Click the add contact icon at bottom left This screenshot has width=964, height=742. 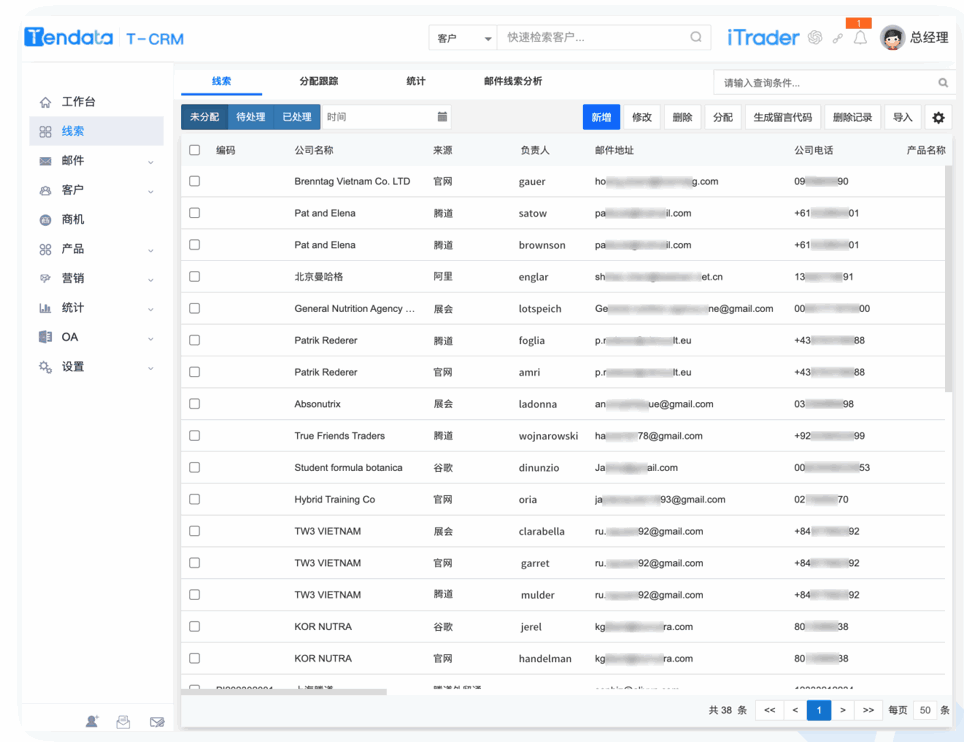pyautogui.click(x=91, y=721)
